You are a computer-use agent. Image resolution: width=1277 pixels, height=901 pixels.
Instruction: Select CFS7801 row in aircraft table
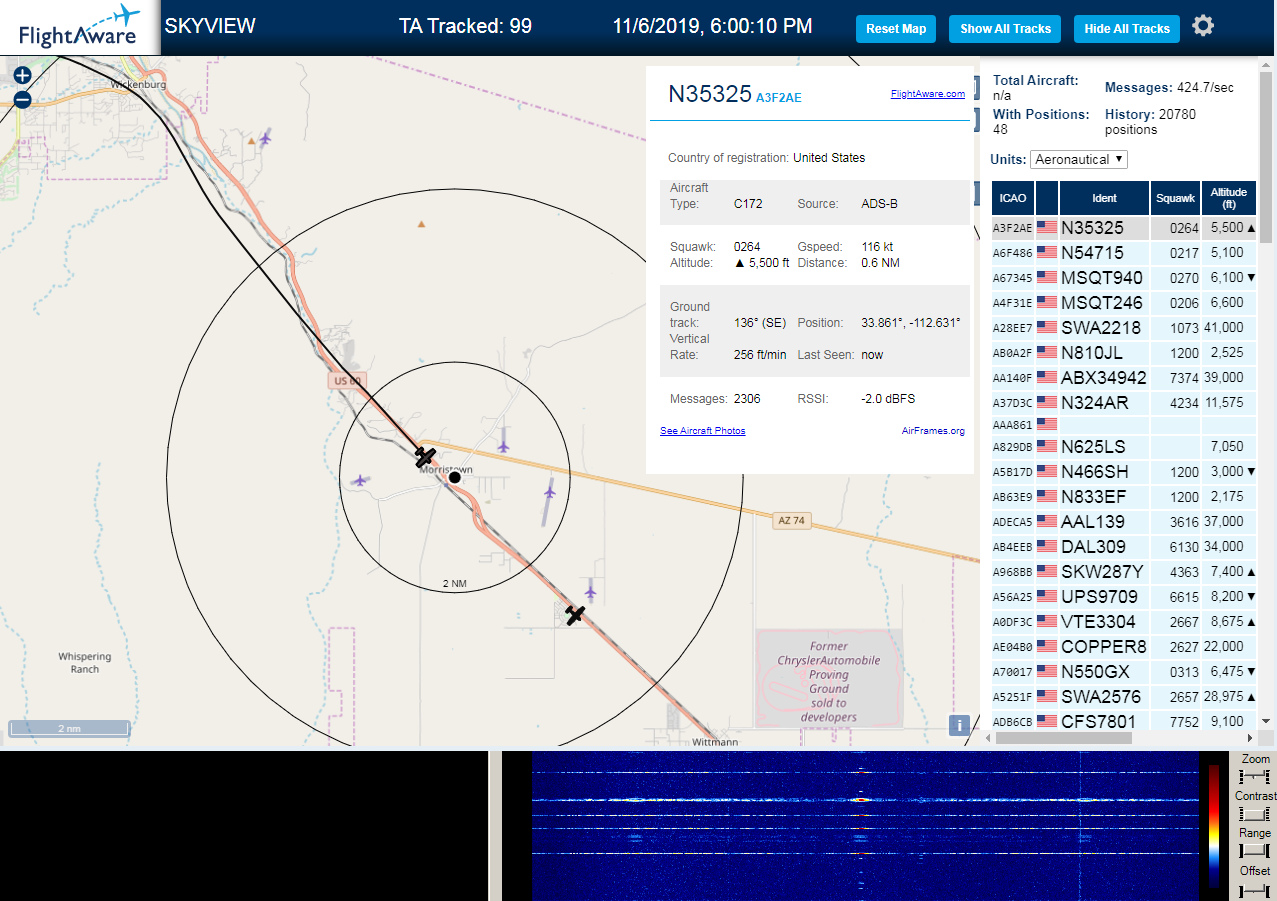click(1124, 720)
